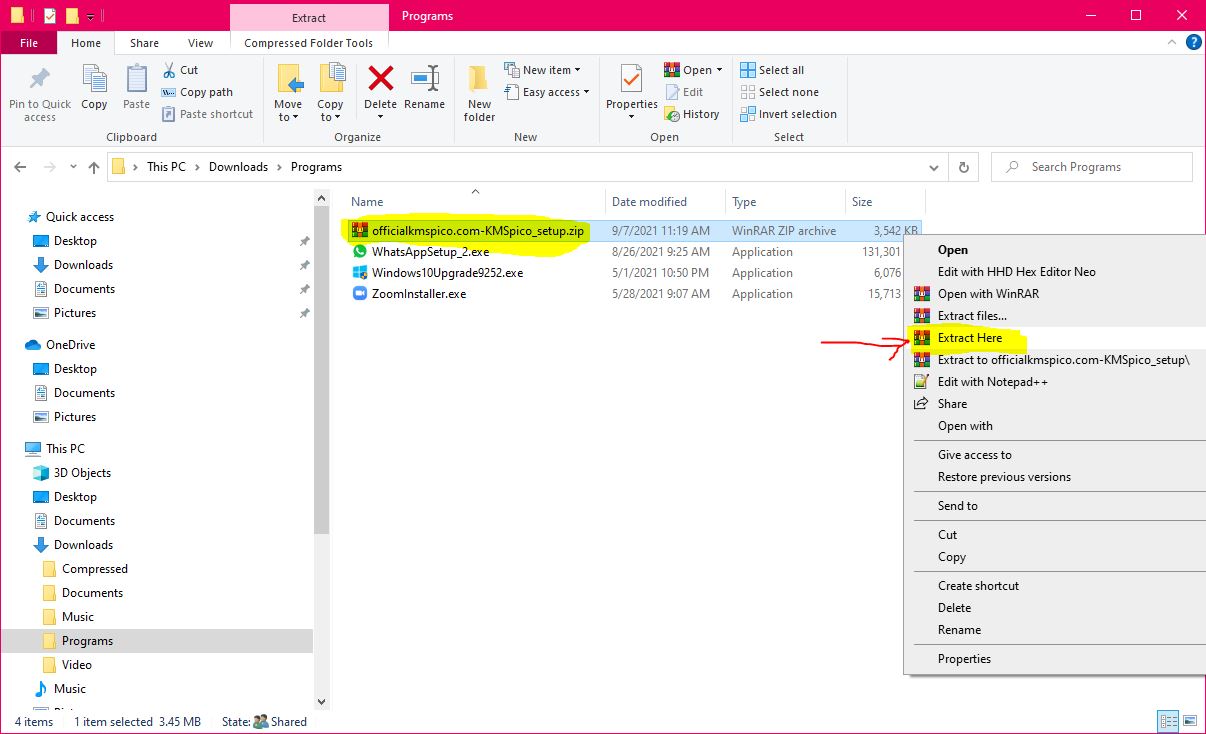Open the New item dropdown
The width and height of the screenshot is (1206, 734).
[x=542, y=70]
